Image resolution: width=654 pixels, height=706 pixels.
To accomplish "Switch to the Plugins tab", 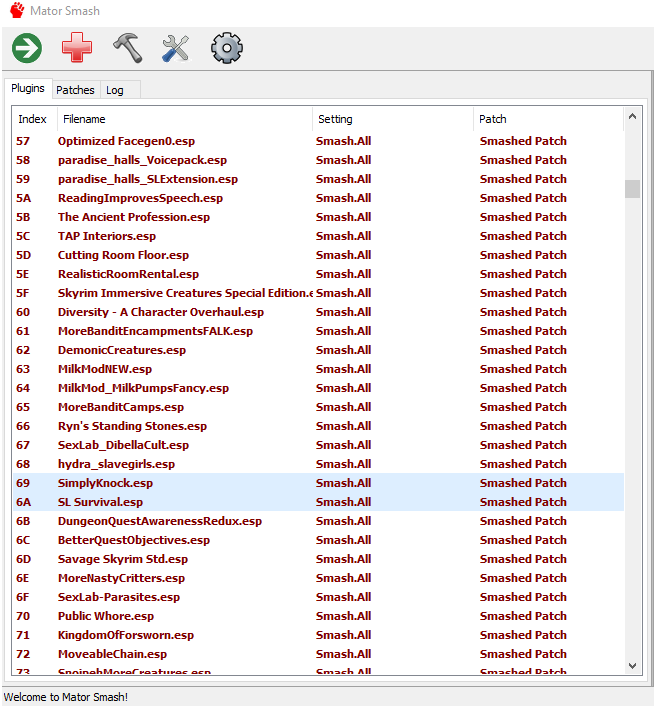I will coord(28,88).
